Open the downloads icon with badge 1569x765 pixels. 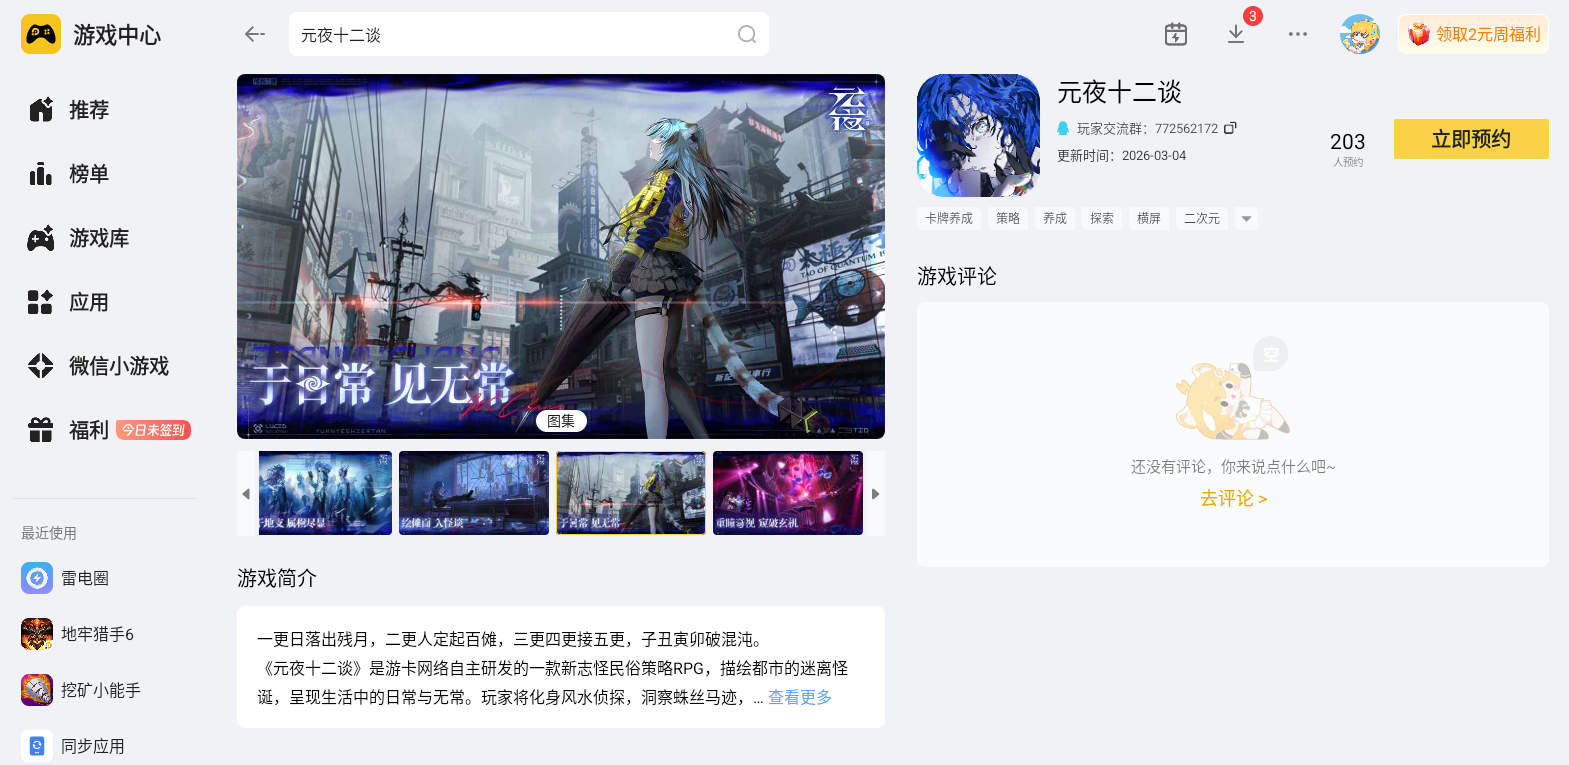[1236, 34]
